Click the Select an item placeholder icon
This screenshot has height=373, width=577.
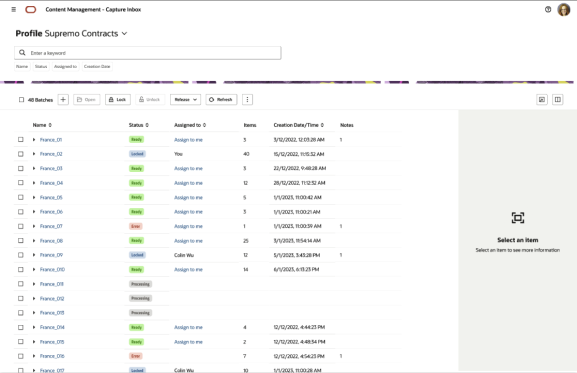518,218
